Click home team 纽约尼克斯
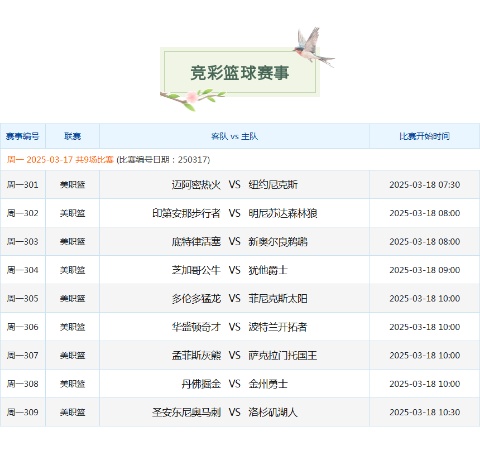Viewport: 480px width, 451px height. pyautogui.click(x=273, y=185)
